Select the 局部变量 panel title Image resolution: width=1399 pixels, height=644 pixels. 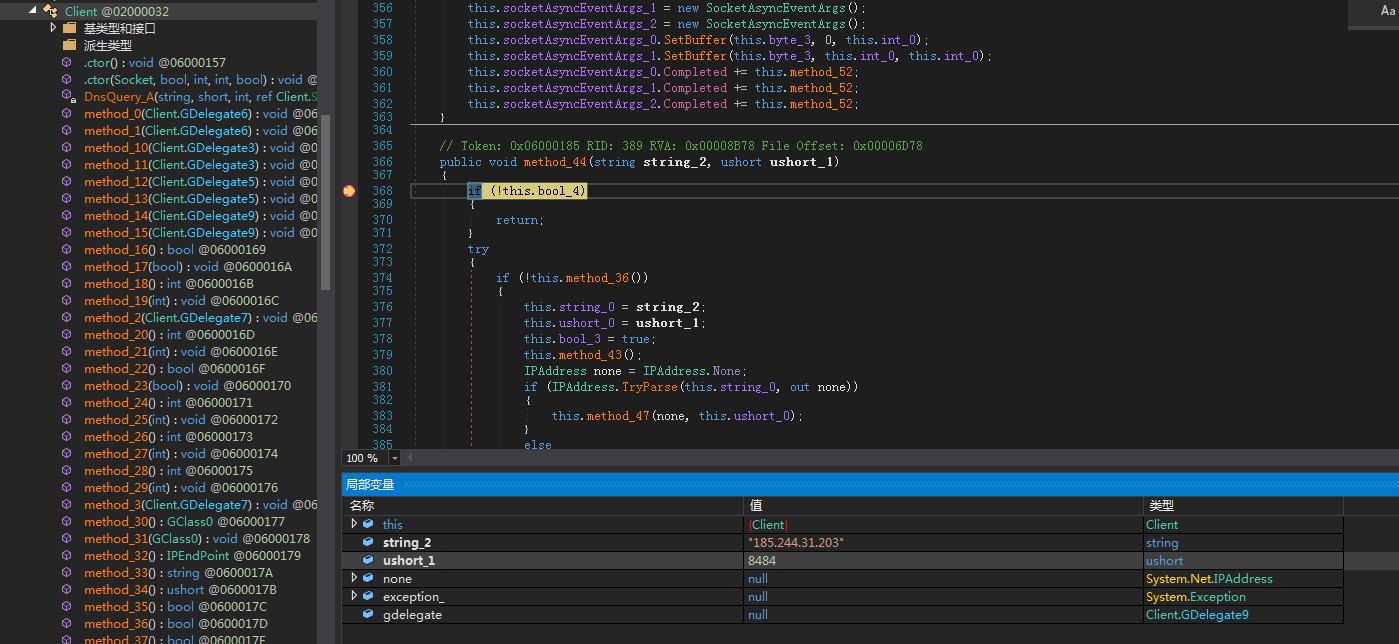[x=370, y=485]
